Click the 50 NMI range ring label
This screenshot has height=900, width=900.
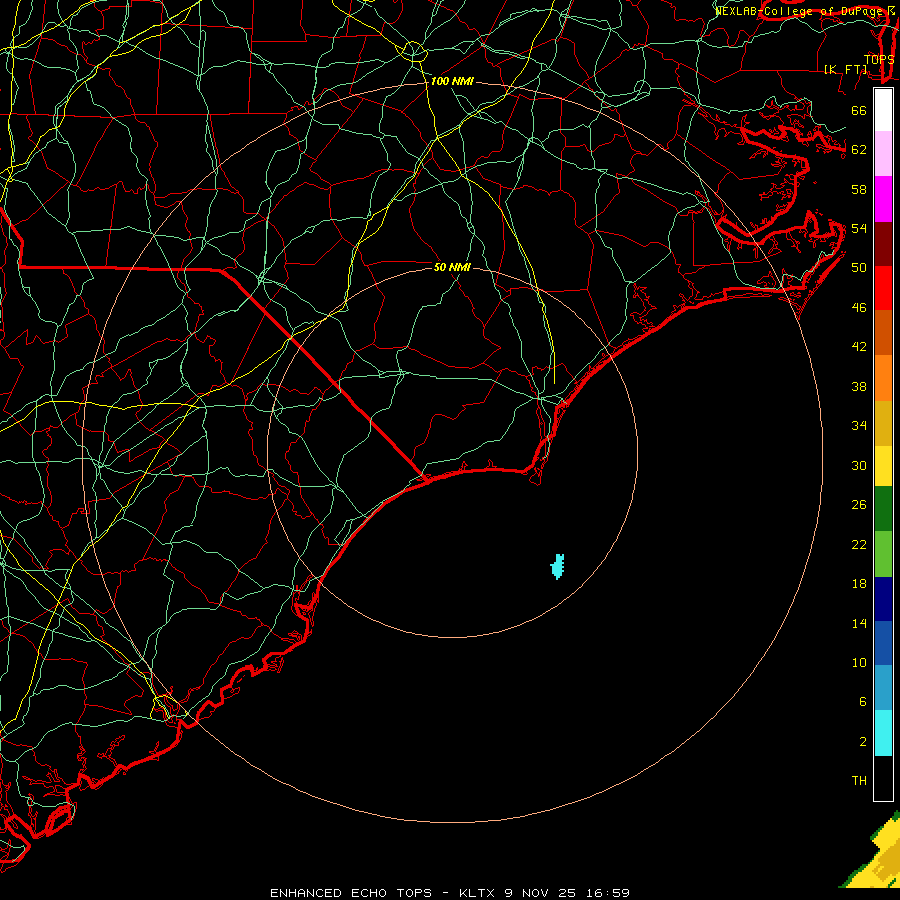452,267
